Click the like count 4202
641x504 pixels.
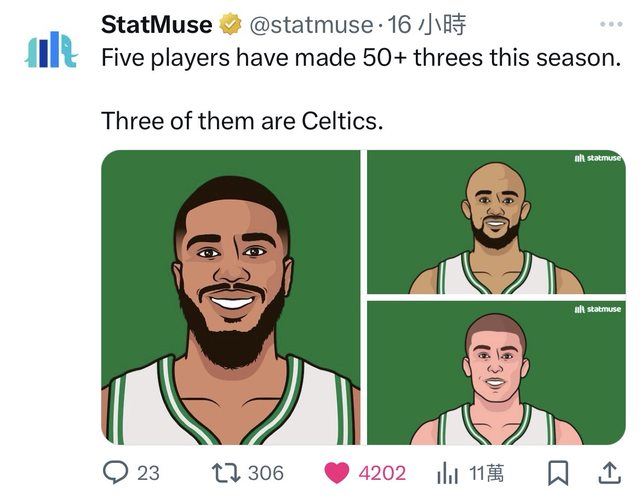(382, 473)
